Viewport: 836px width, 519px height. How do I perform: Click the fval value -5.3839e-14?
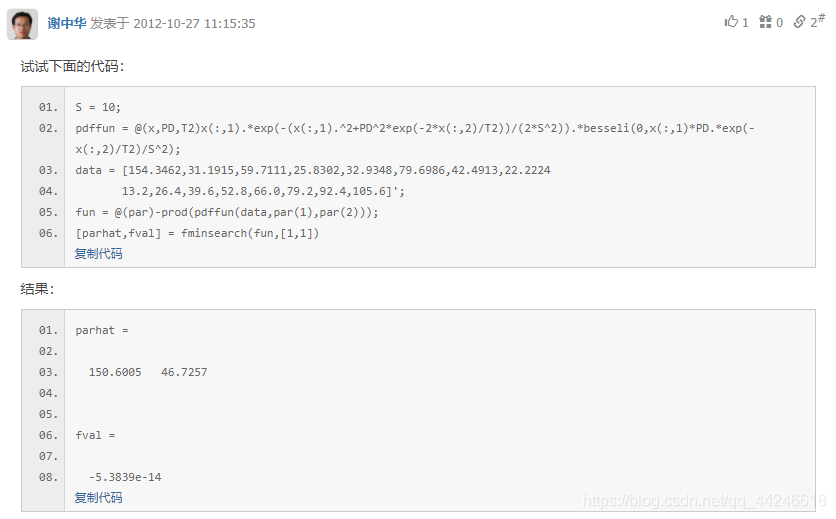[x=125, y=477]
